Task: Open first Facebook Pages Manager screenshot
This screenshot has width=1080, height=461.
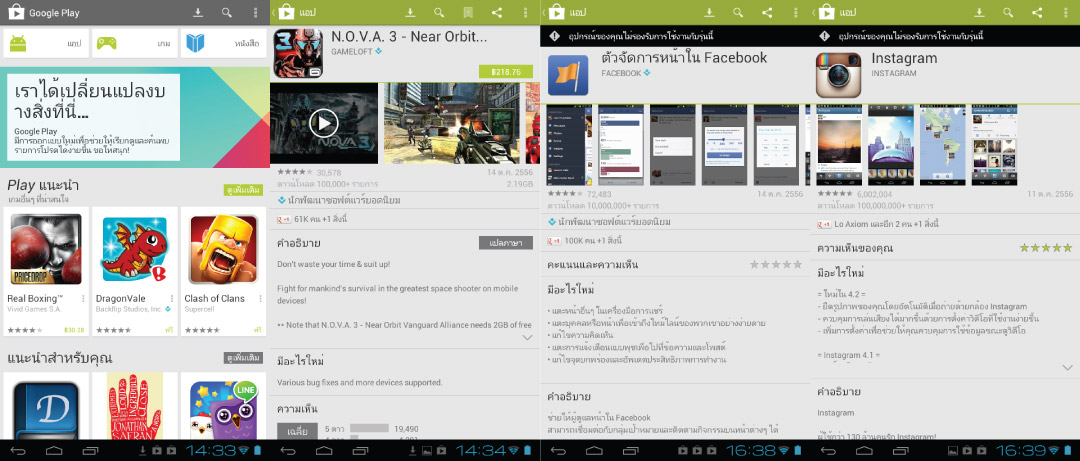Action: pyautogui.click(x=569, y=145)
